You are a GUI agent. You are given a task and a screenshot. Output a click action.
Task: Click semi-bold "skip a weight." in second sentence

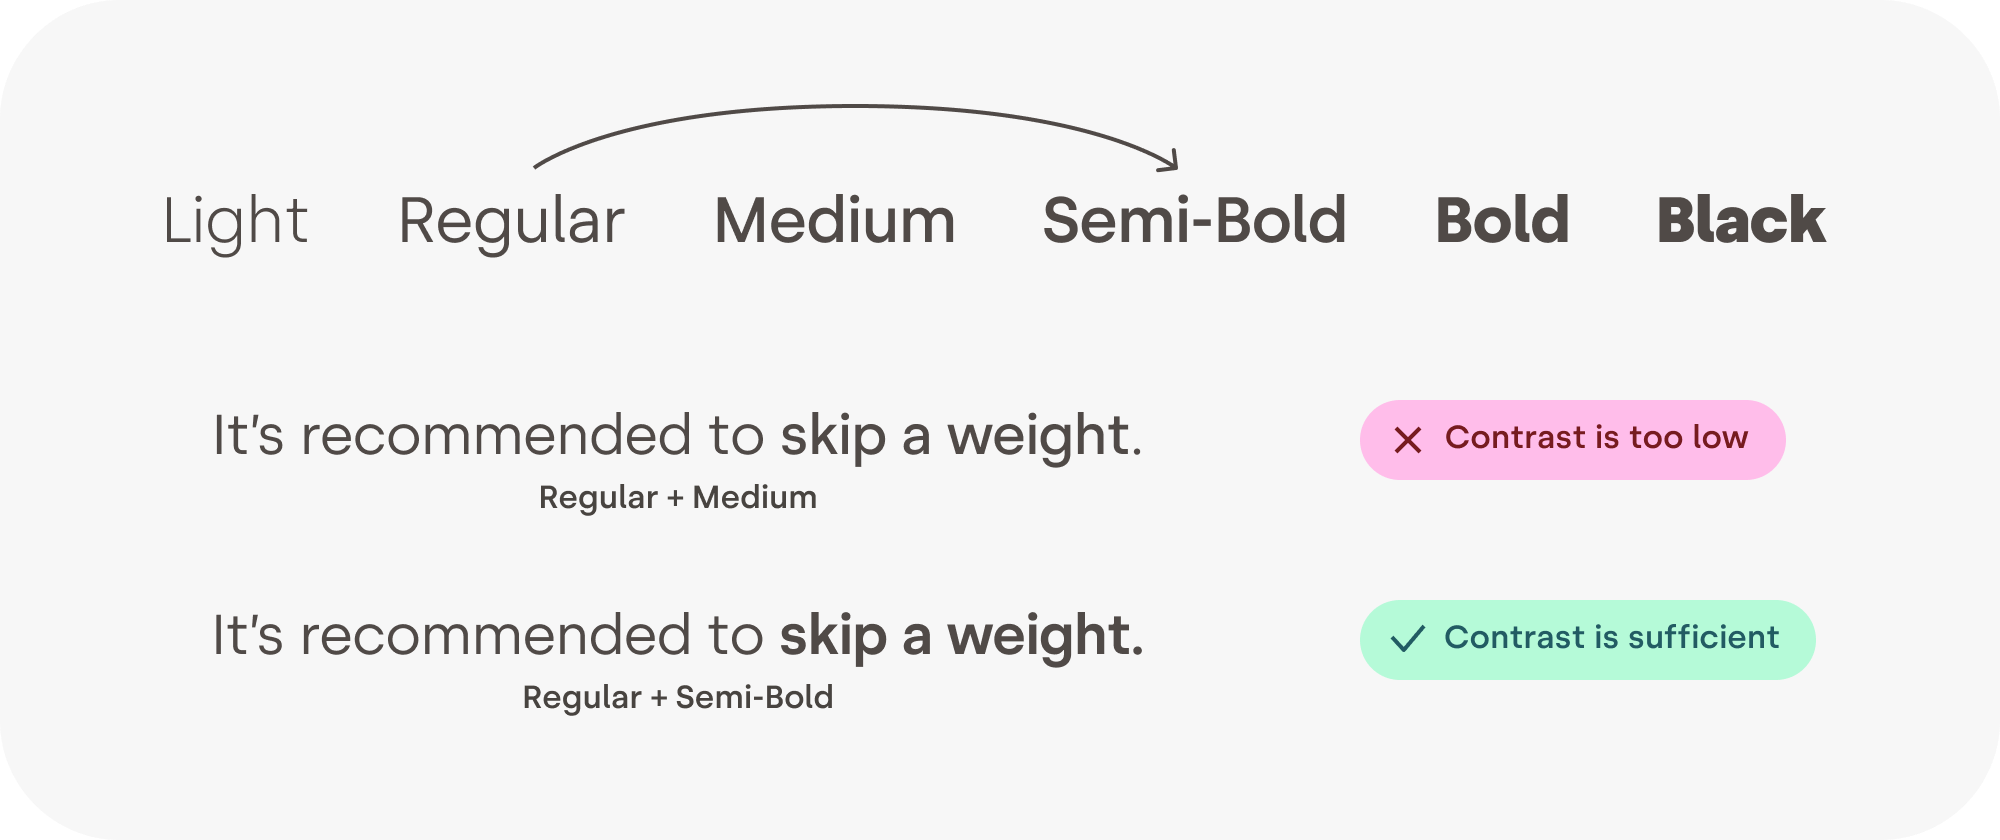pos(961,637)
